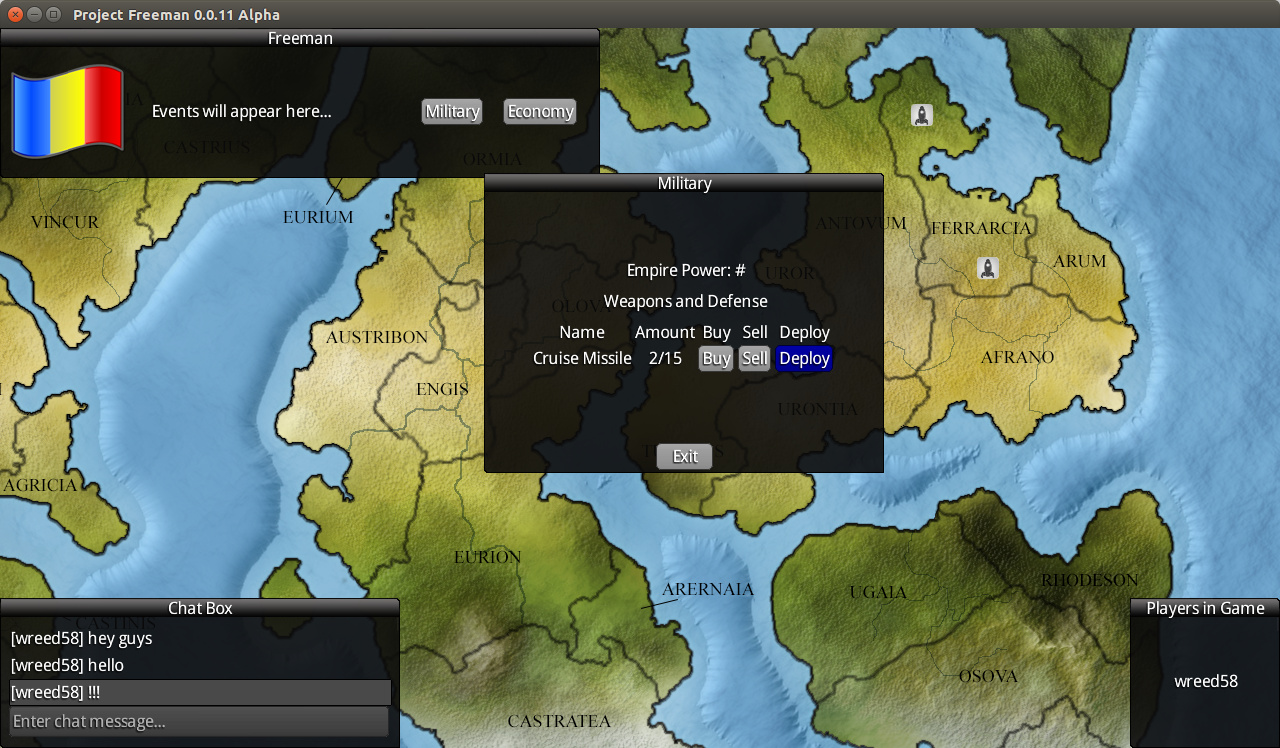Select player wreed58 in Players in Game
1280x748 pixels.
[x=1205, y=681]
